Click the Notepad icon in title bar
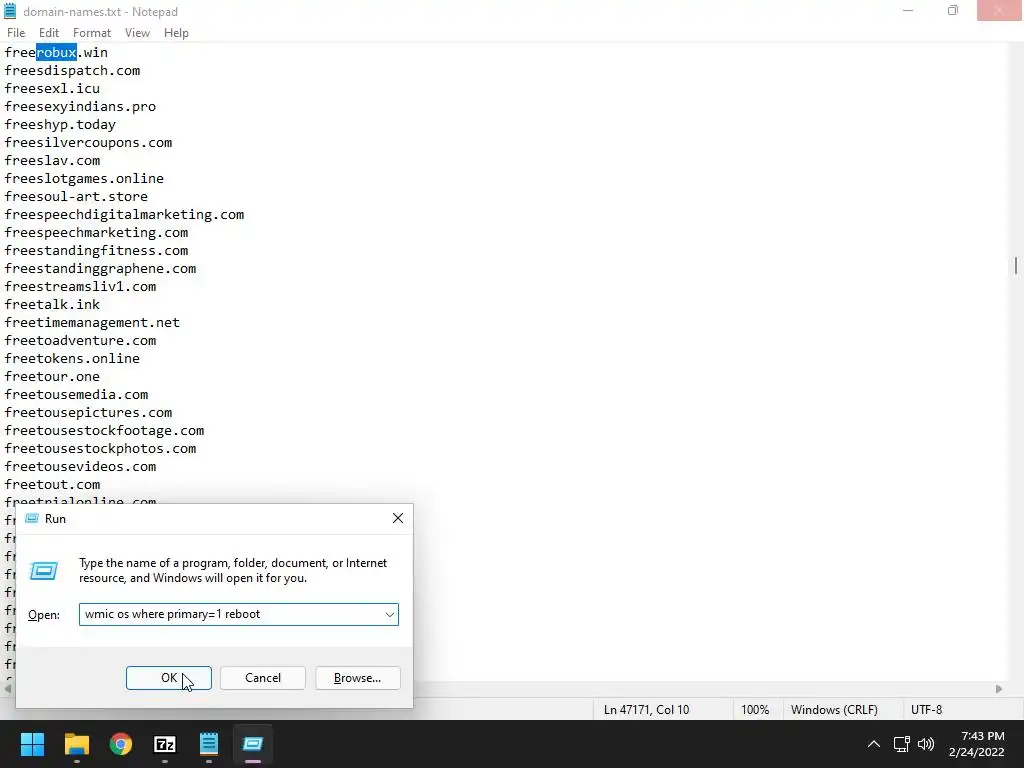Viewport: 1024px width, 768px height. pyautogui.click(x=10, y=11)
